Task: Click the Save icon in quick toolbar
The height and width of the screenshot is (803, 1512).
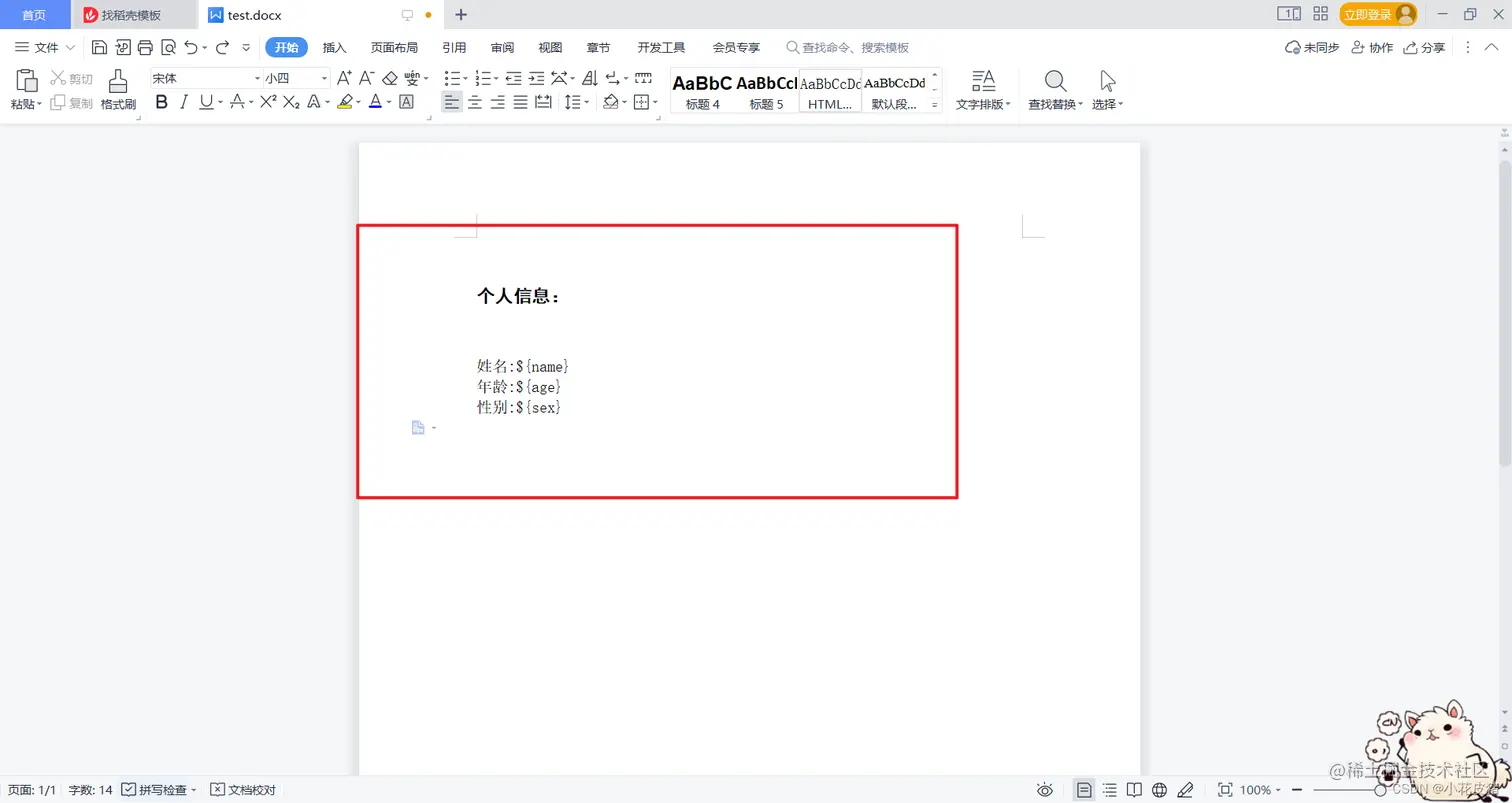Action: pos(99,47)
